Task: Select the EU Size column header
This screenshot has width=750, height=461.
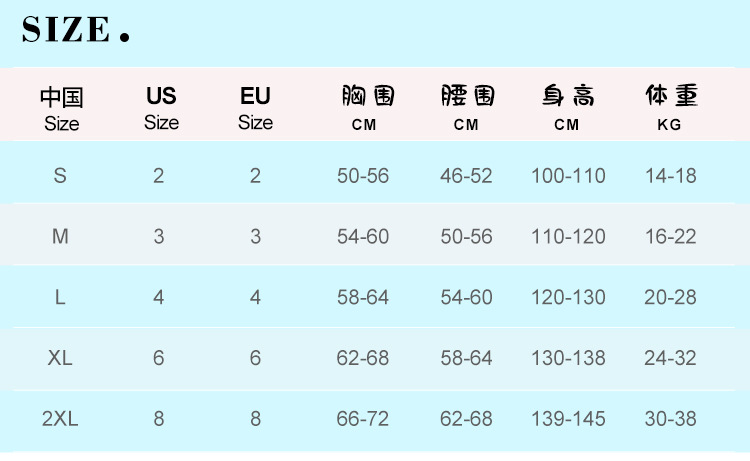Action: point(255,108)
